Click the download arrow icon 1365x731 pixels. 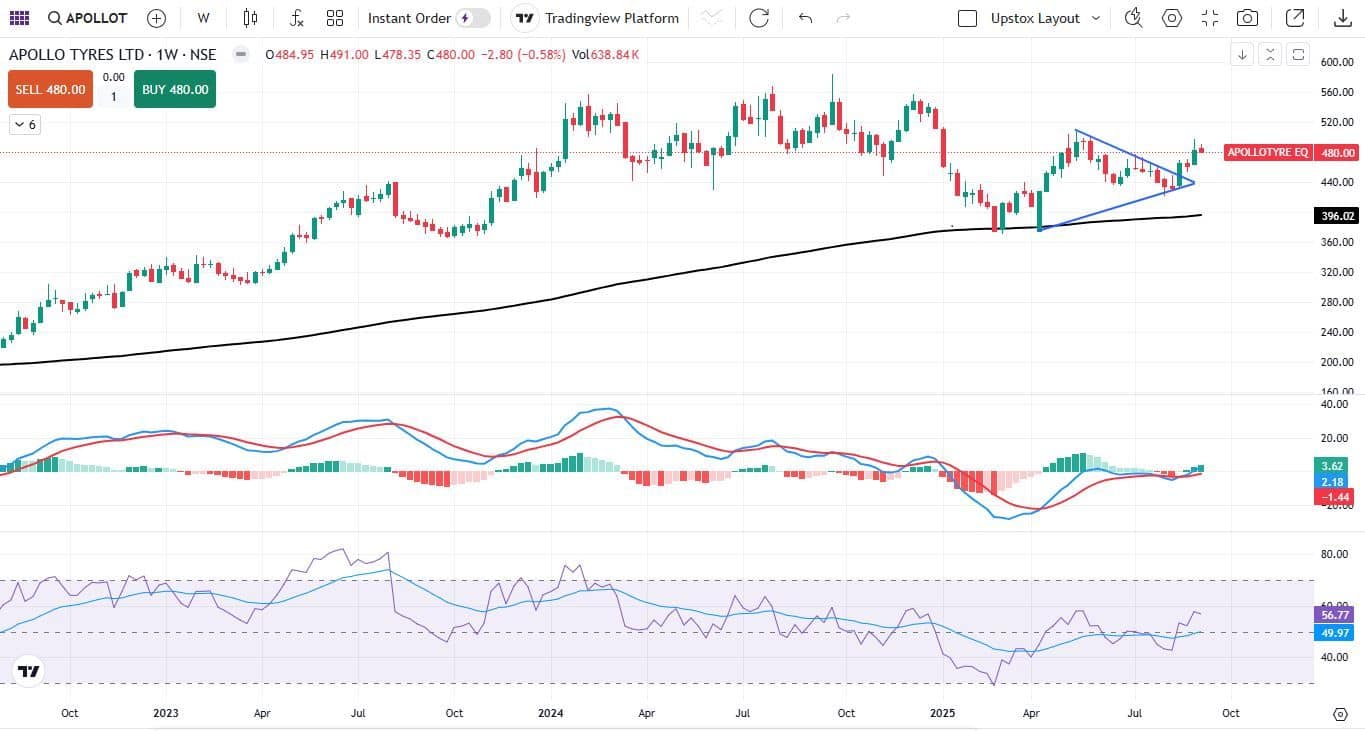(x=1342, y=18)
